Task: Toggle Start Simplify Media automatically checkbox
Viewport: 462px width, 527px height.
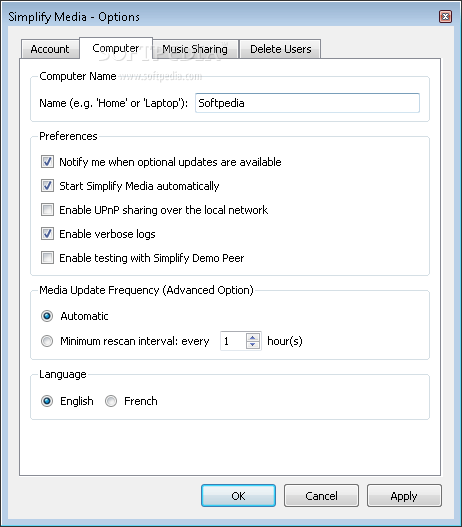Action: (47, 186)
